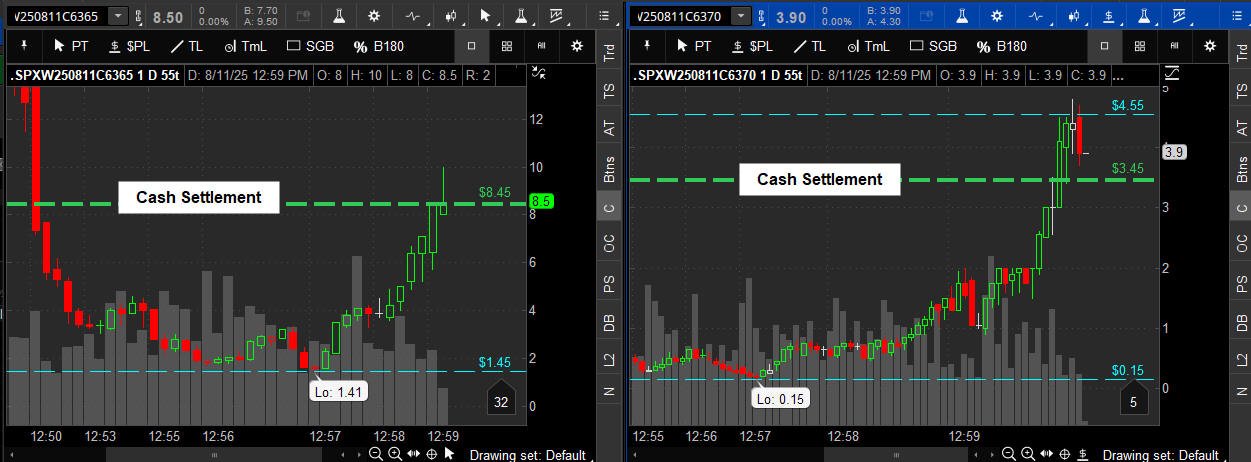Open symbol dropdown for the C6365 chart

(x=118, y=17)
